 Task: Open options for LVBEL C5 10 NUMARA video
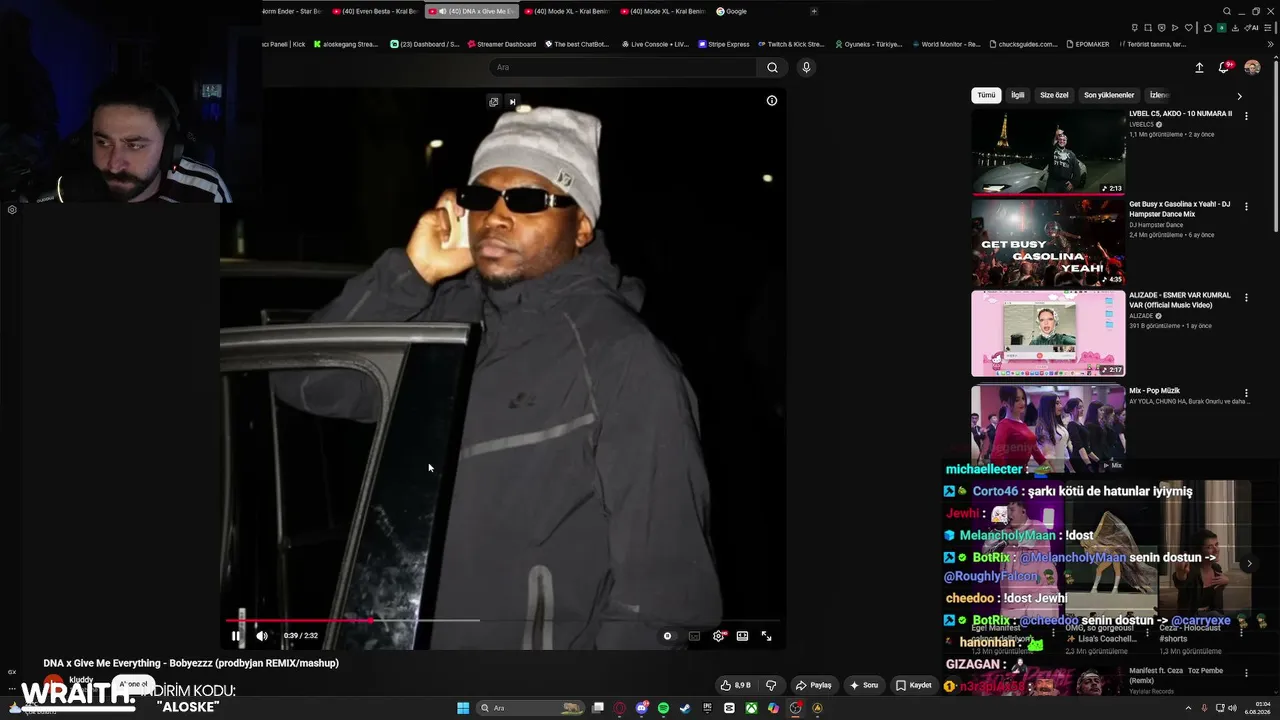tap(1246, 116)
